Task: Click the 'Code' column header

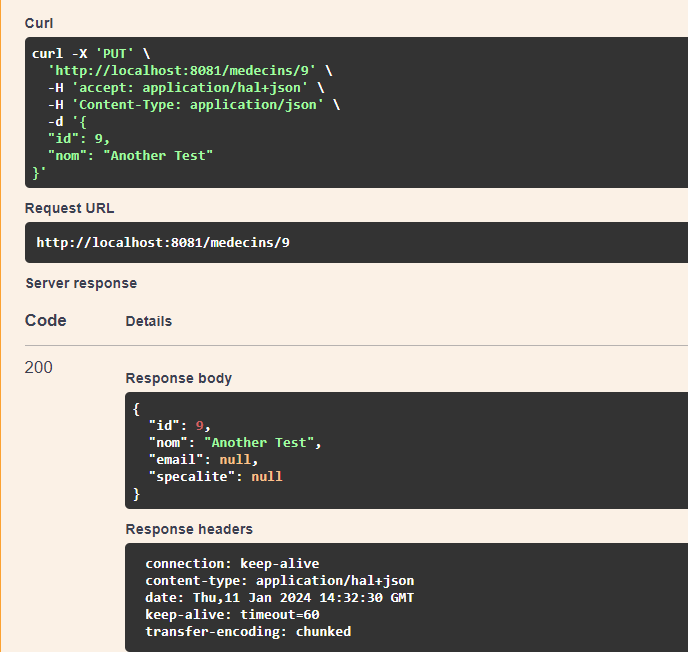Action: pyautogui.click(x=46, y=320)
